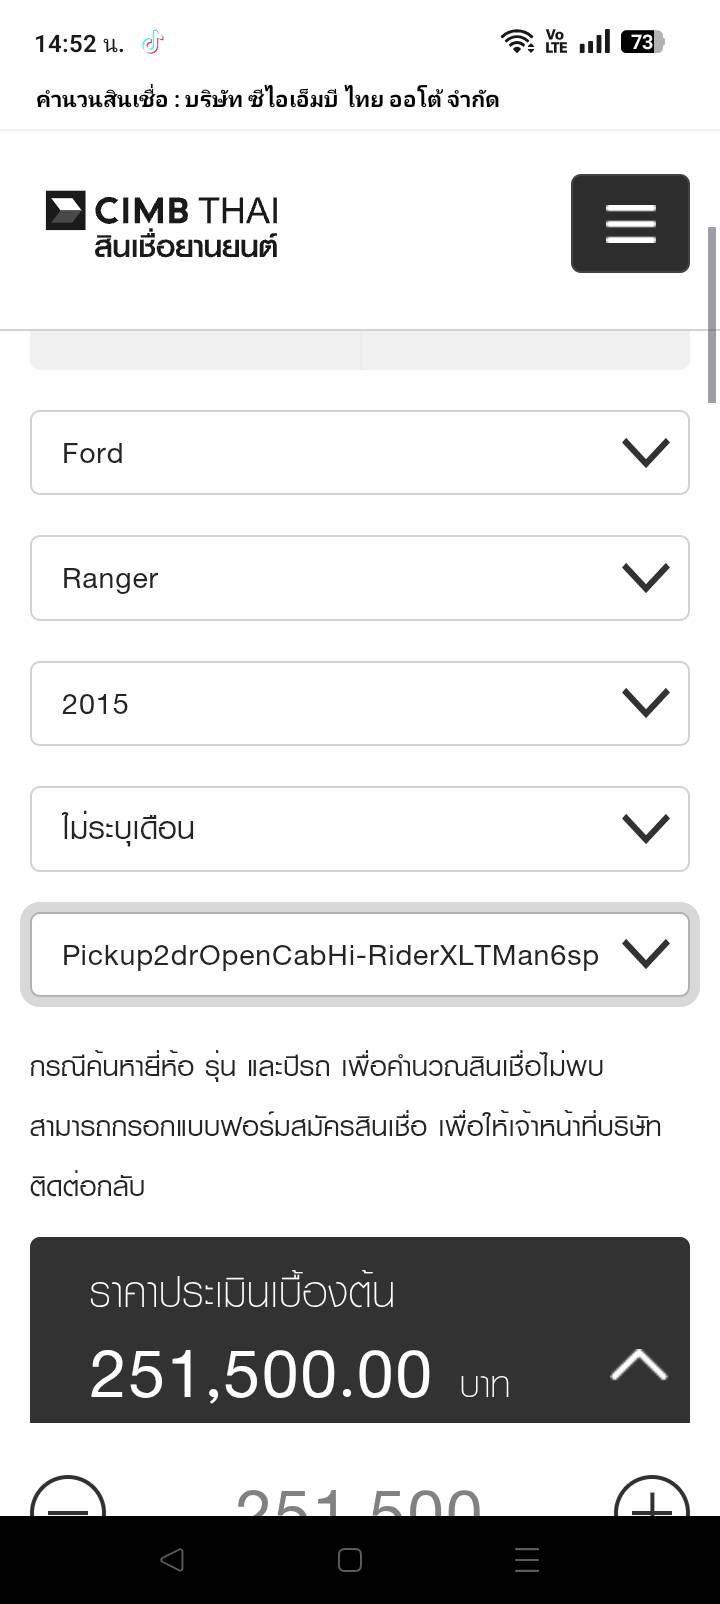Open the Ford brand dropdown
Image resolution: width=720 pixels, height=1604 pixels.
(360, 453)
